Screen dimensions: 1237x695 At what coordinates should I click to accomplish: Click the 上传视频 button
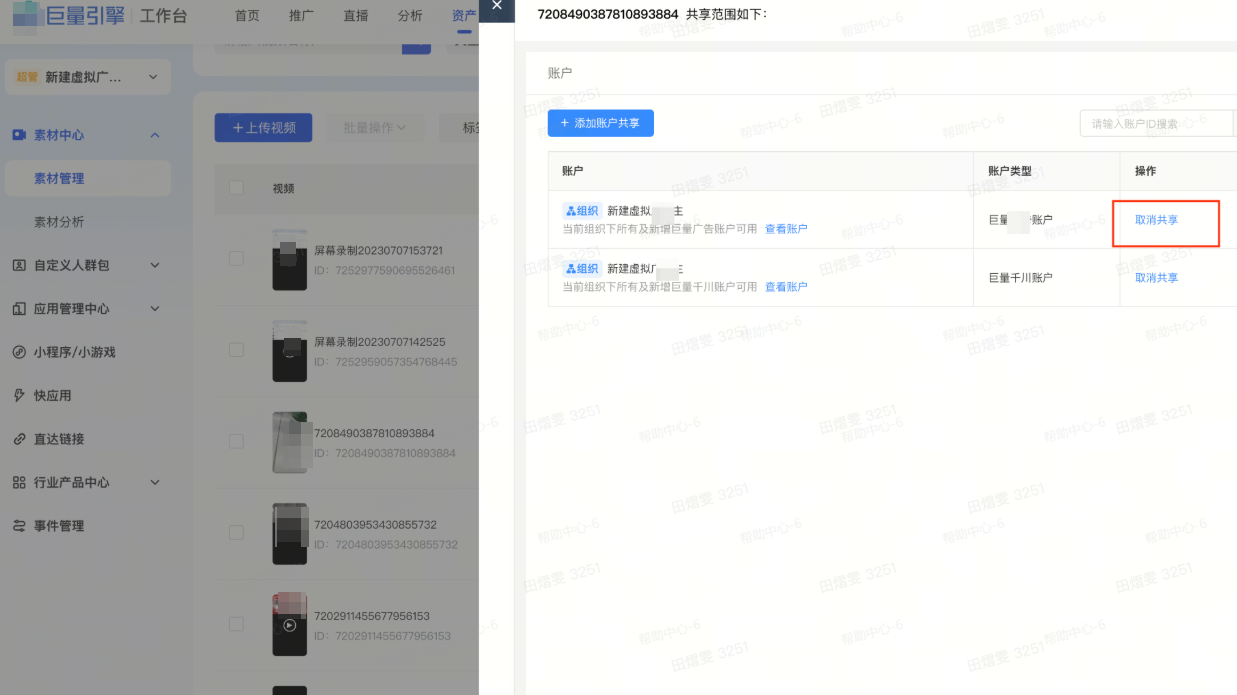(264, 128)
